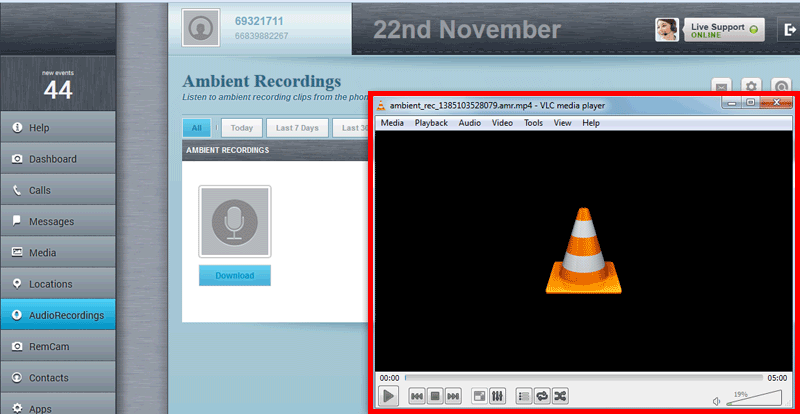This screenshot has height=414, width=800.
Task: Select the All filter tab
Action: pyautogui.click(x=196, y=128)
